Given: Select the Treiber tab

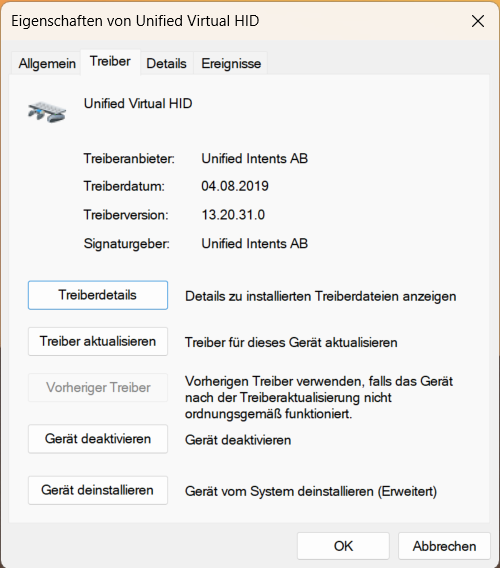Looking at the screenshot, I should [x=110, y=61].
